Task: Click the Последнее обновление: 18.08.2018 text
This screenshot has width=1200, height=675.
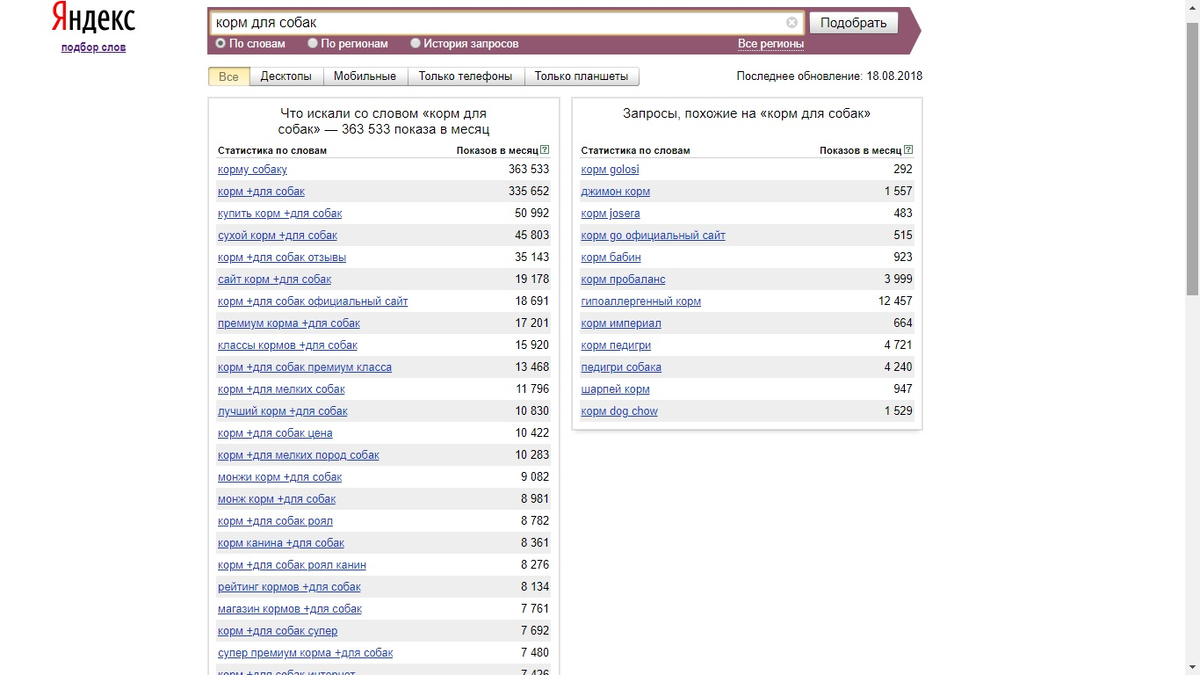Action: (x=829, y=76)
